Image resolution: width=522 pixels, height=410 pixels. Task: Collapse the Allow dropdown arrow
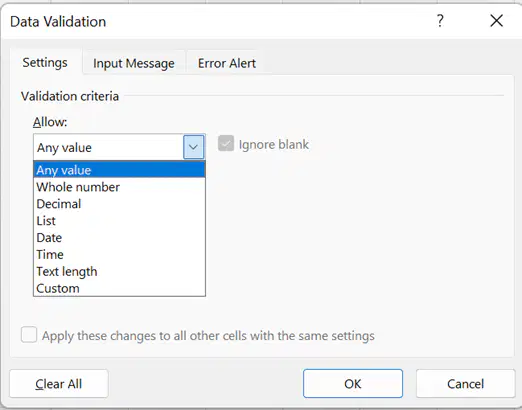tap(193, 147)
